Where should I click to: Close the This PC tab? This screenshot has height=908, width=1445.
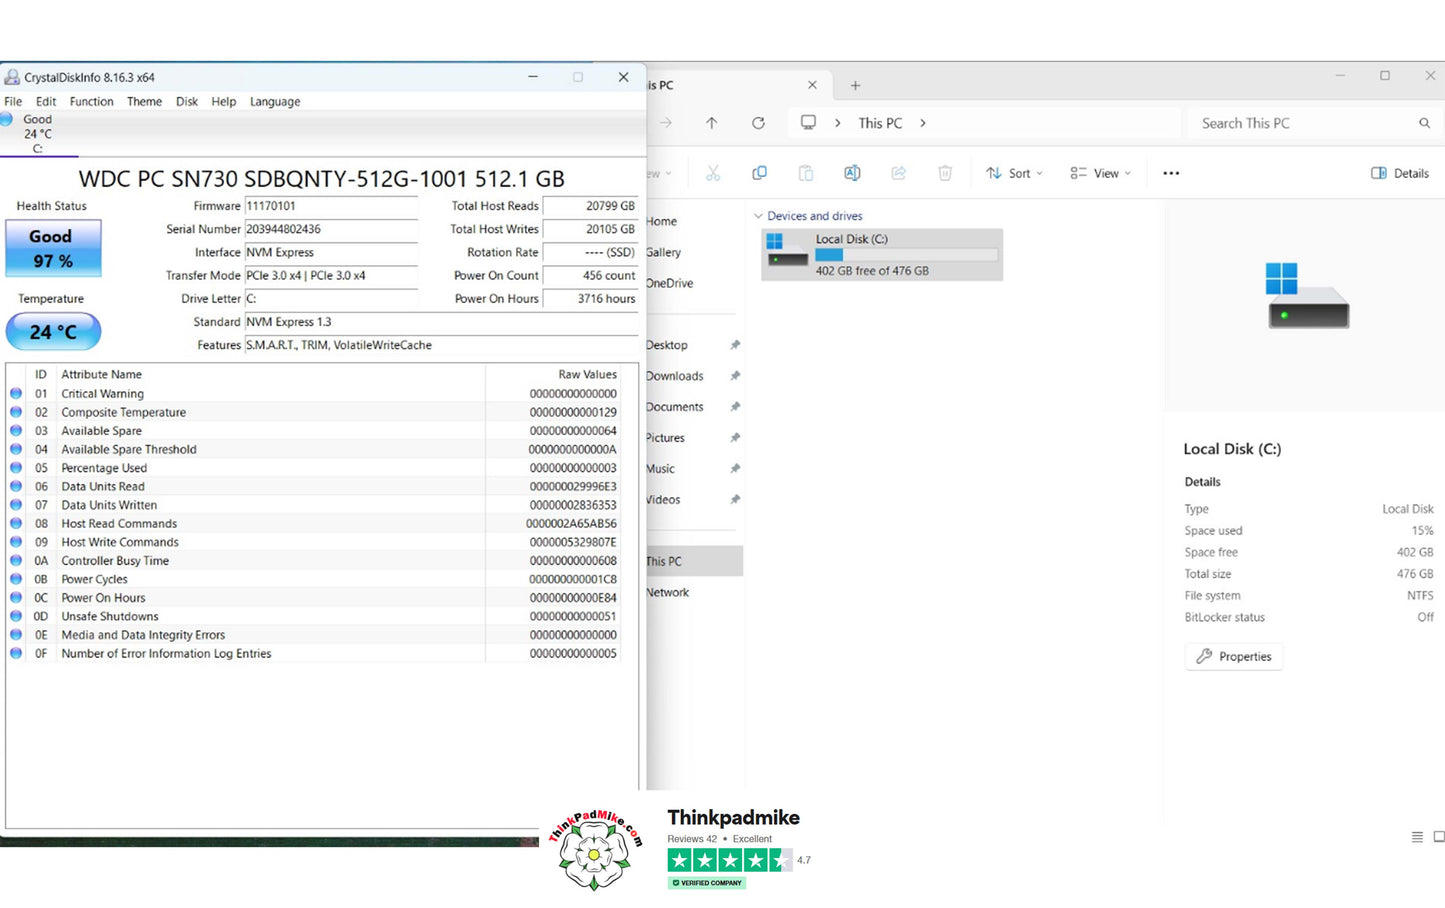[812, 85]
